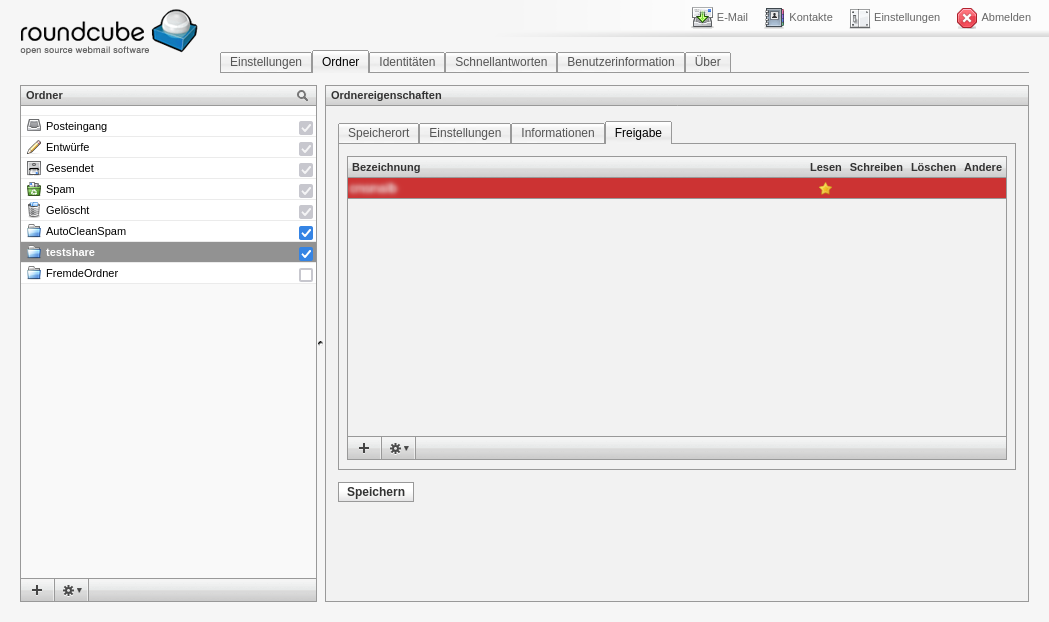Open share list gear dropdown menu
The width and height of the screenshot is (1049, 622).
click(399, 448)
